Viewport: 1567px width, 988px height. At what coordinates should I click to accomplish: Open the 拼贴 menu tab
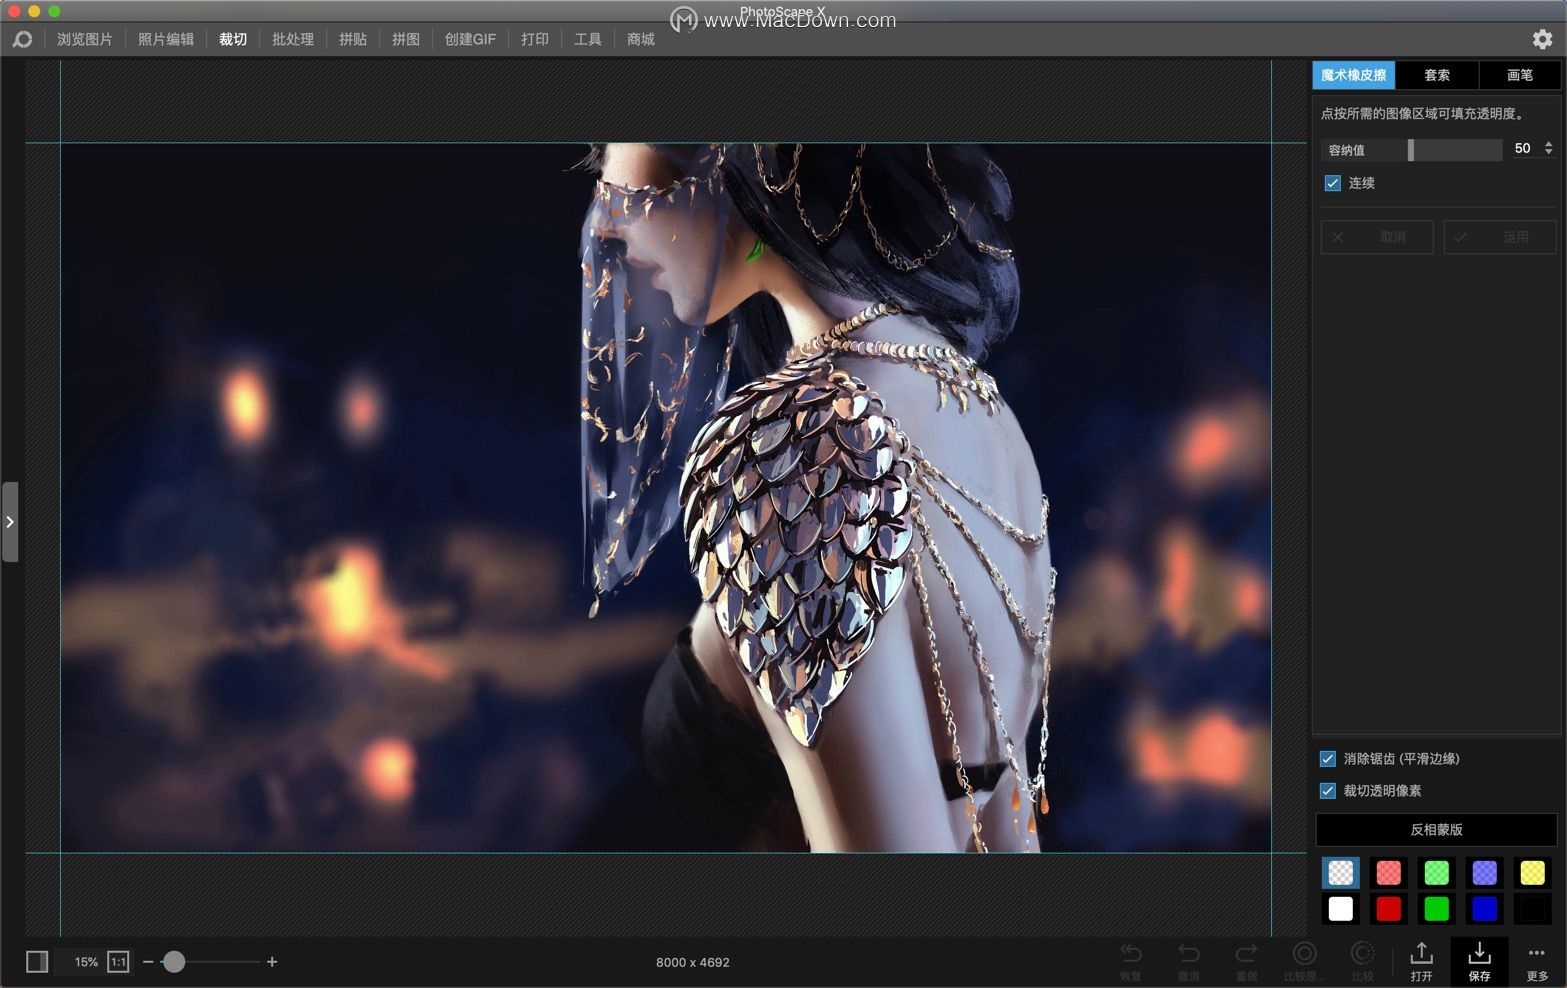353,39
